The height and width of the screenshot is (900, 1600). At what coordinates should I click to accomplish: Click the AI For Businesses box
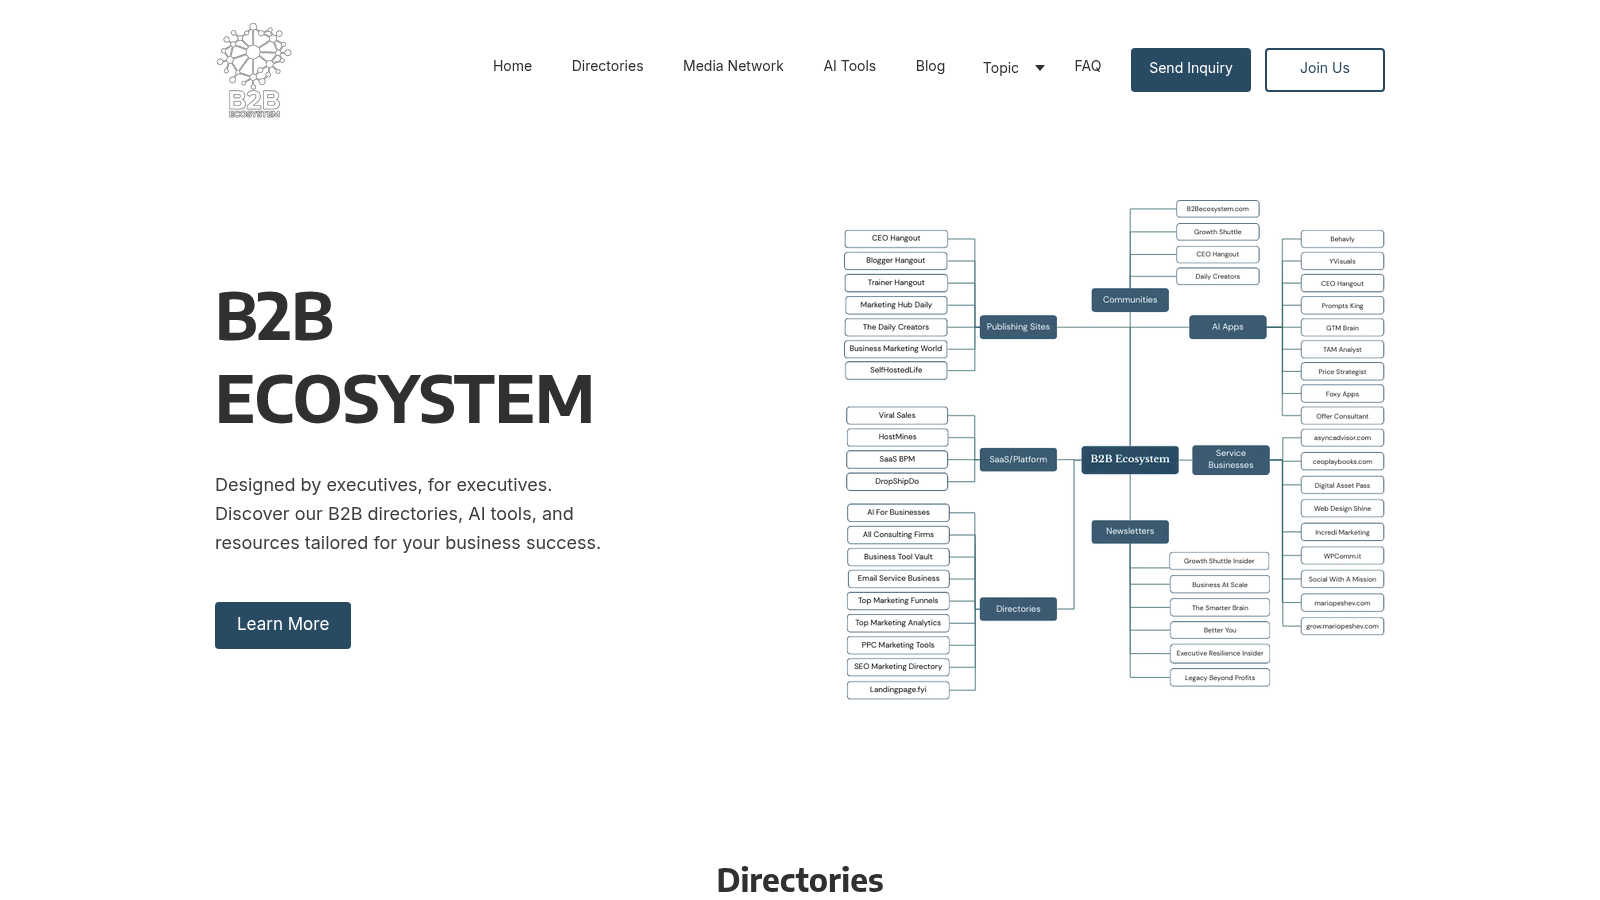tap(898, 512)
